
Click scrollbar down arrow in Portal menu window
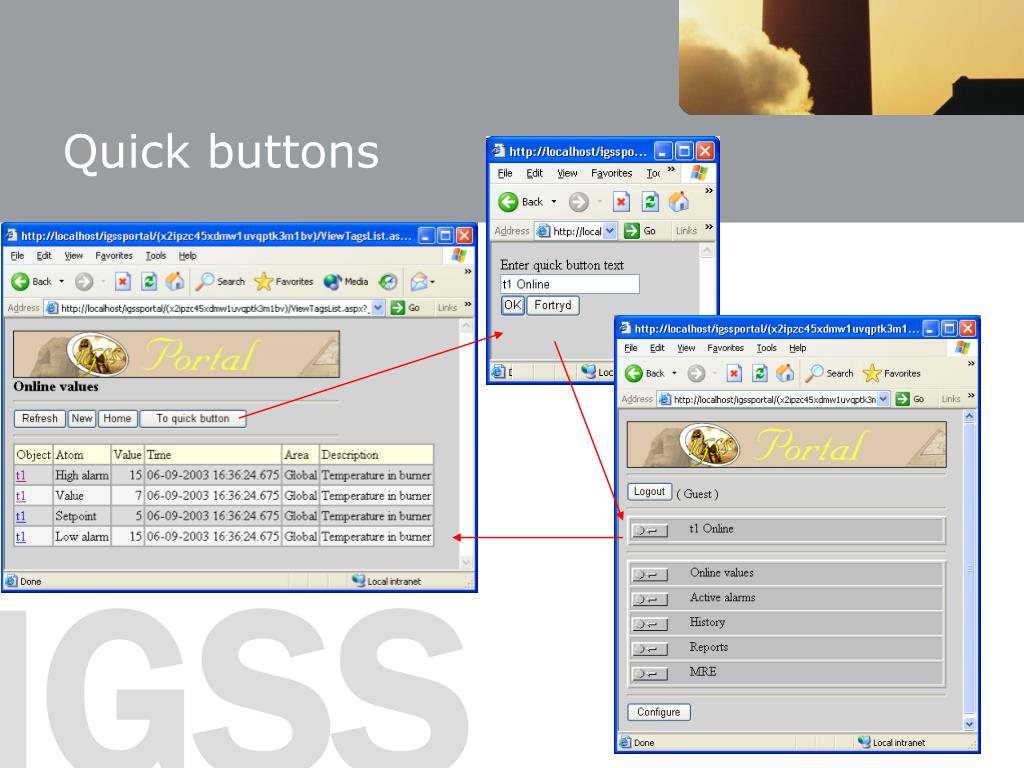pos(969,724)
